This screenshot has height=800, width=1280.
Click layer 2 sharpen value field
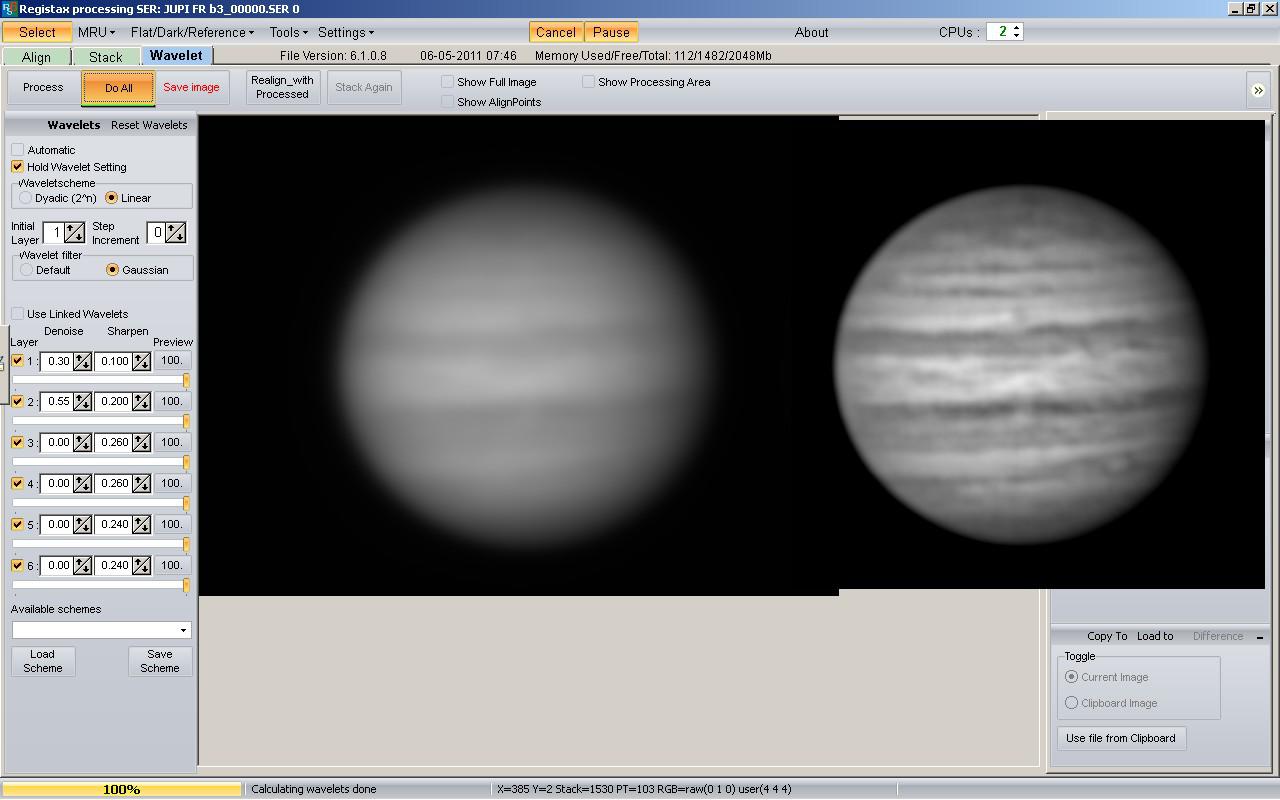(x=114, y=402)
